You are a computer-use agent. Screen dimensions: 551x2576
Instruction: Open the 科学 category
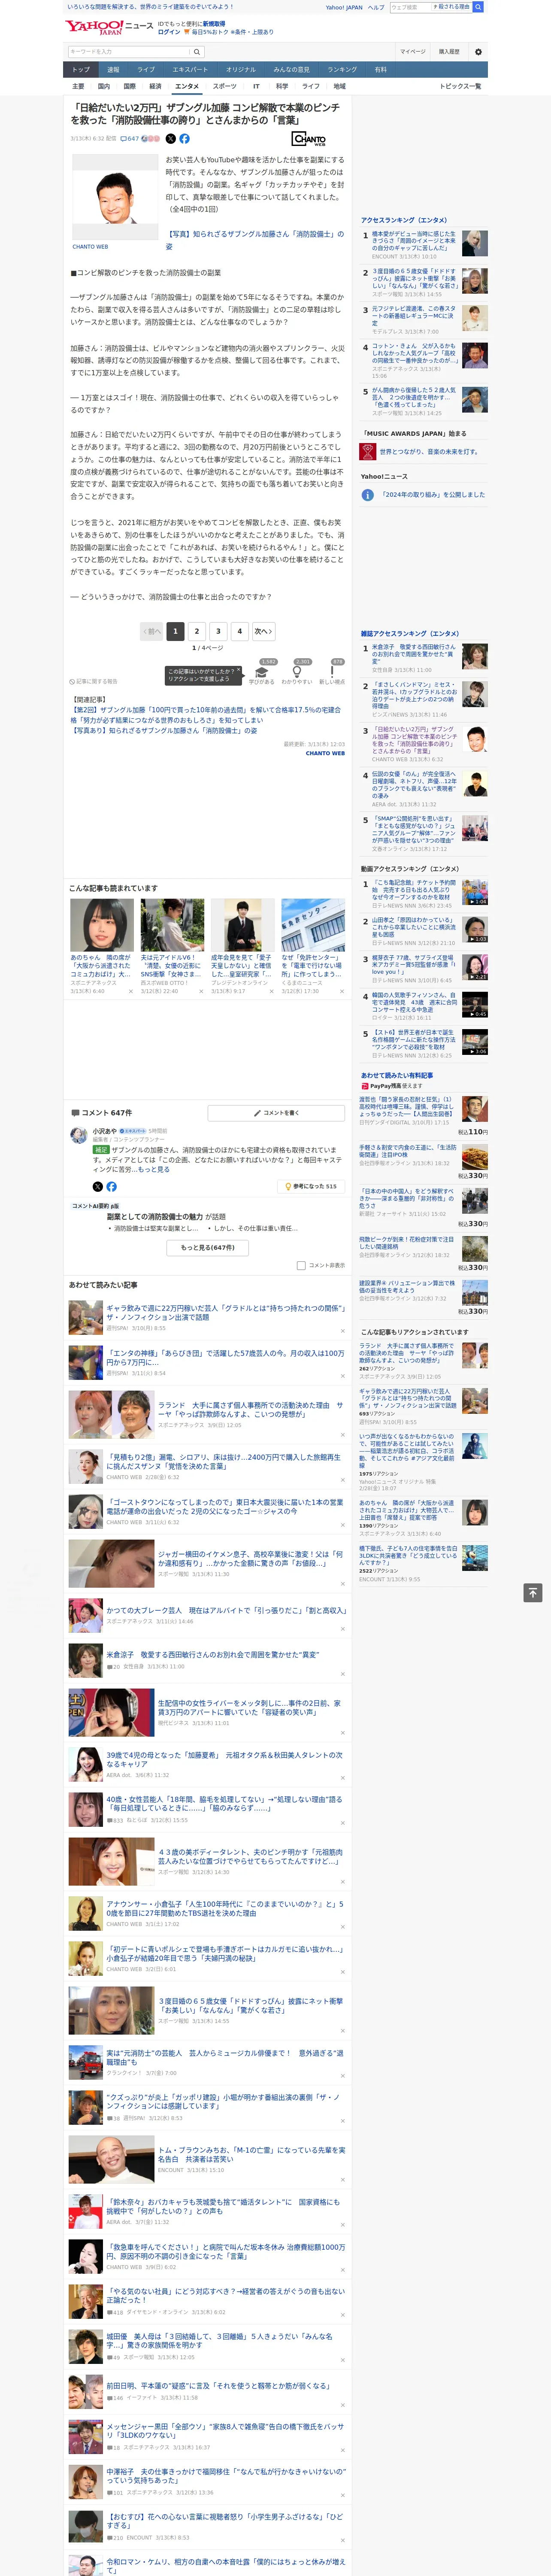pyautogui.click(x=282, y=86)
